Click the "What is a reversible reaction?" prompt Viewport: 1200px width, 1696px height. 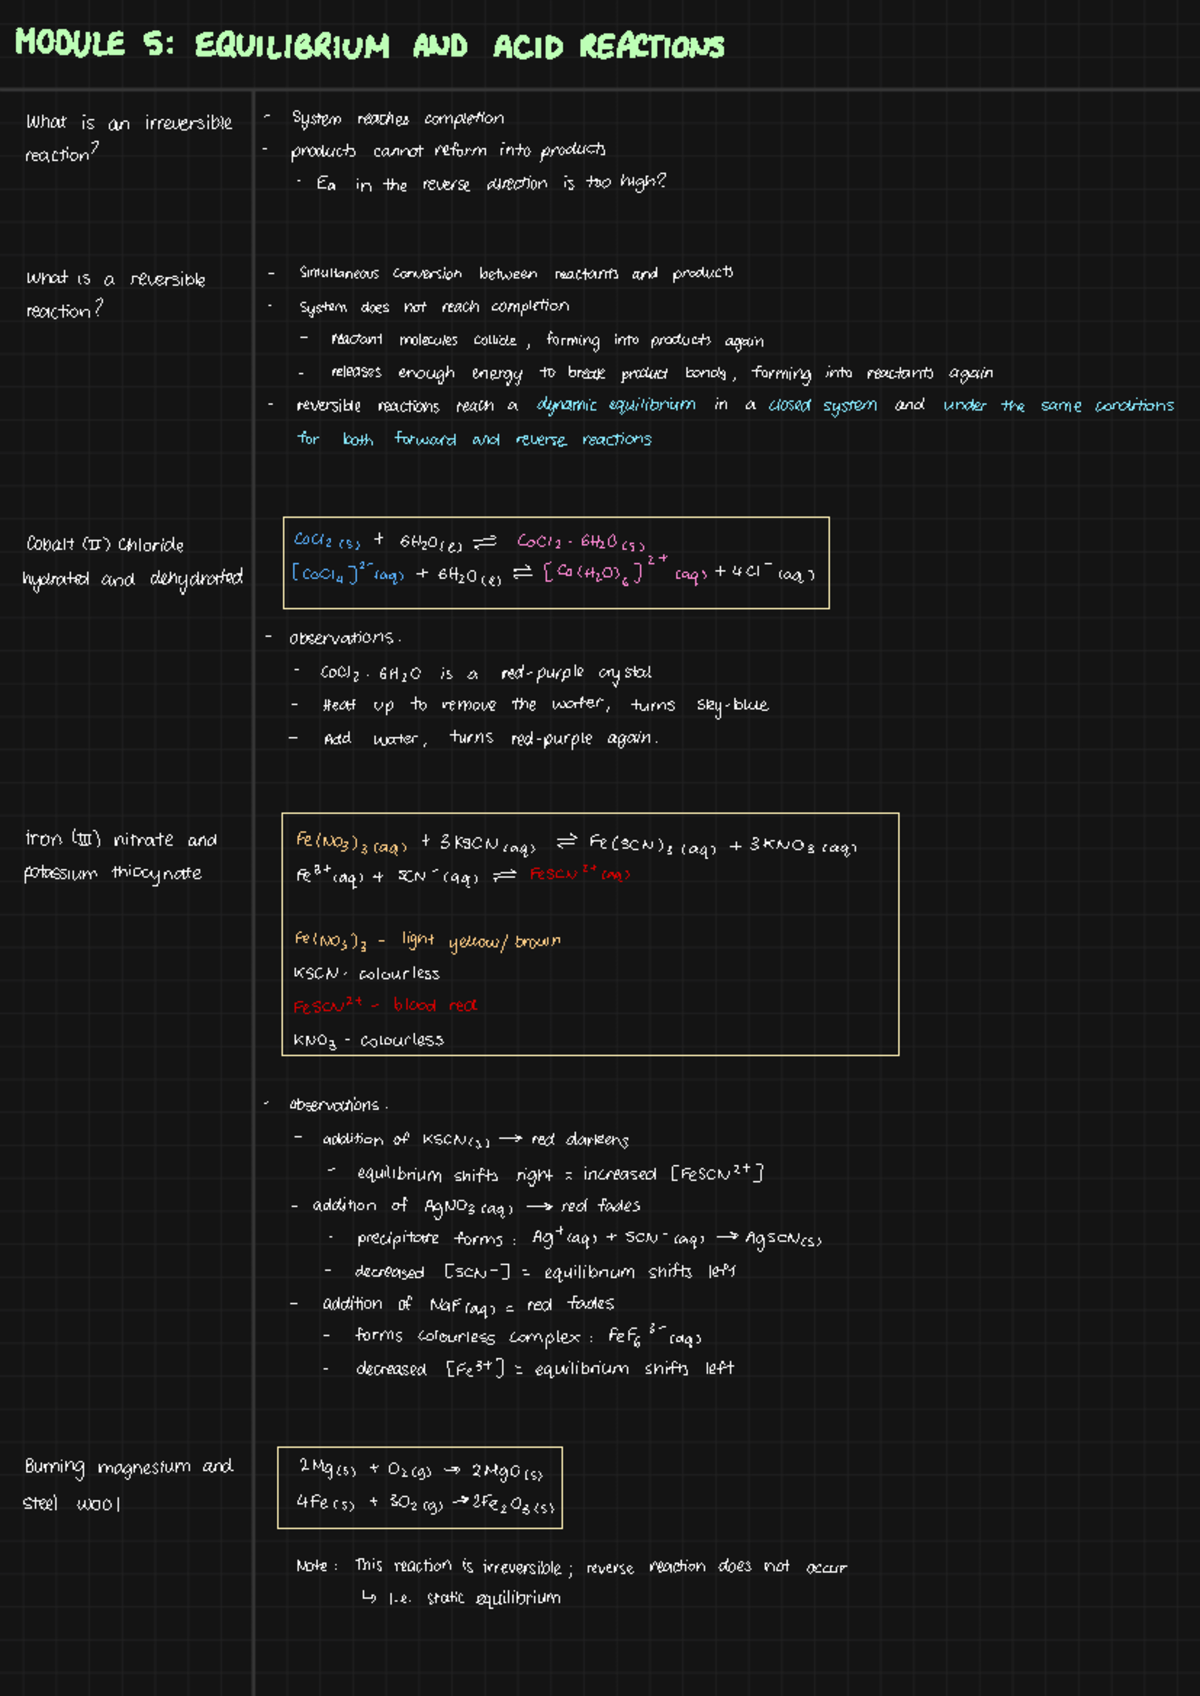[x=115, y=294]
